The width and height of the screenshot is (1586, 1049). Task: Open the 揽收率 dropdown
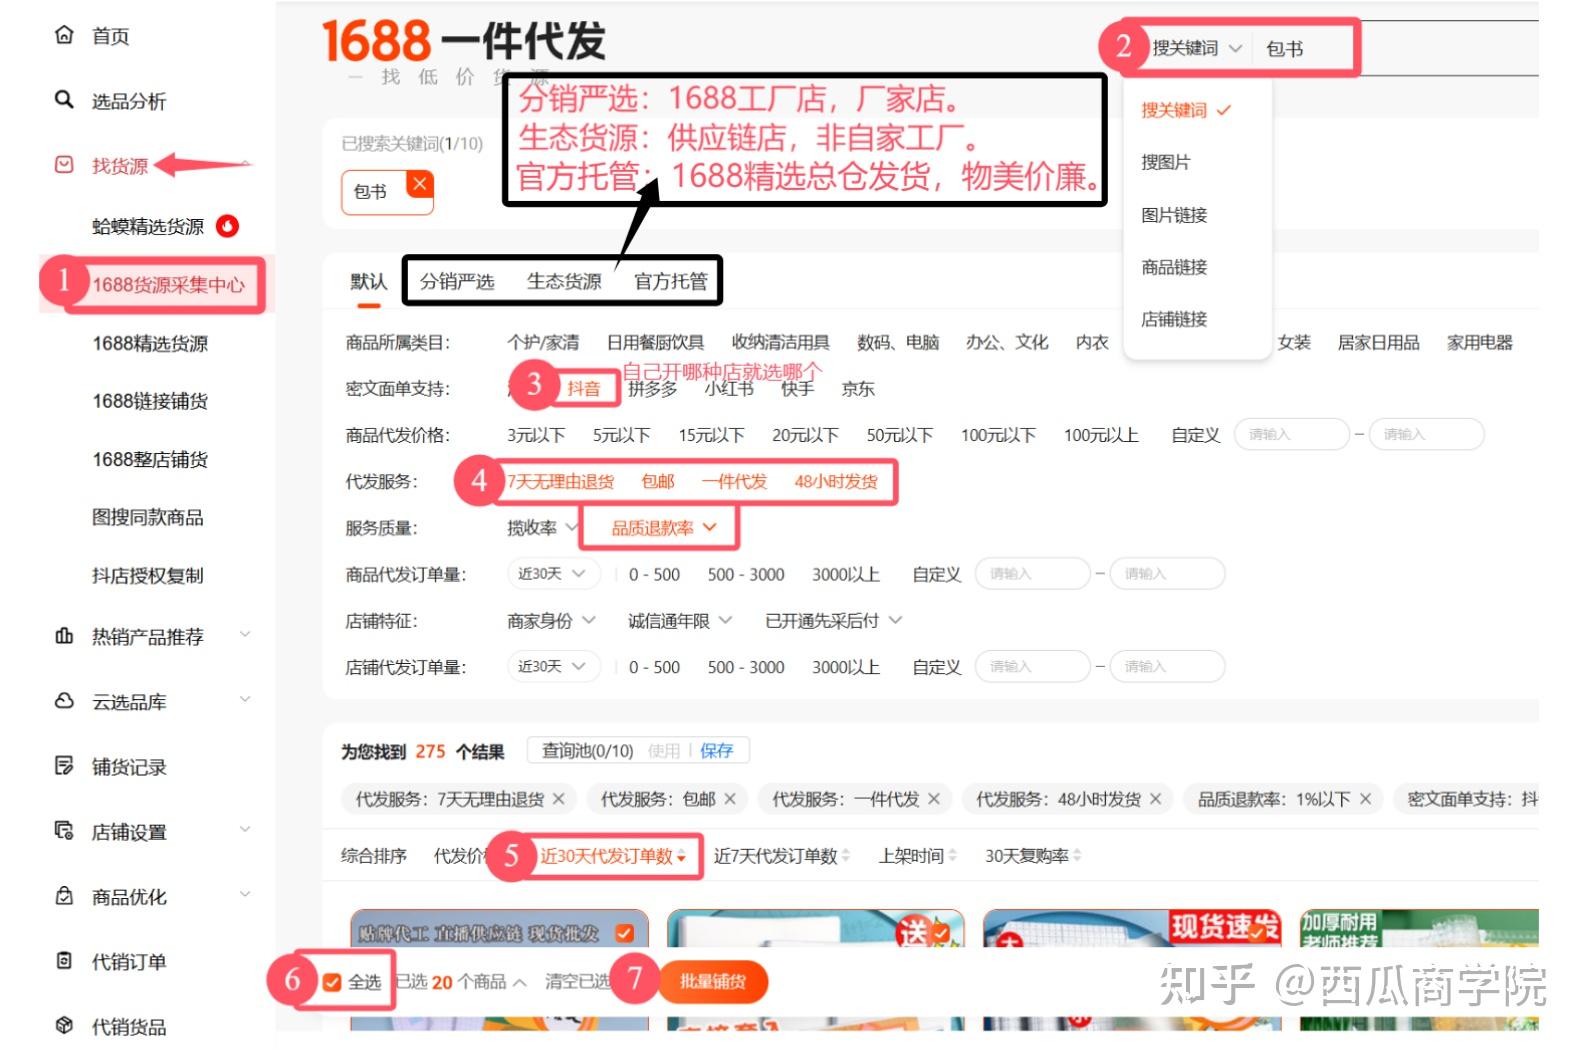(x=542, y=527)
